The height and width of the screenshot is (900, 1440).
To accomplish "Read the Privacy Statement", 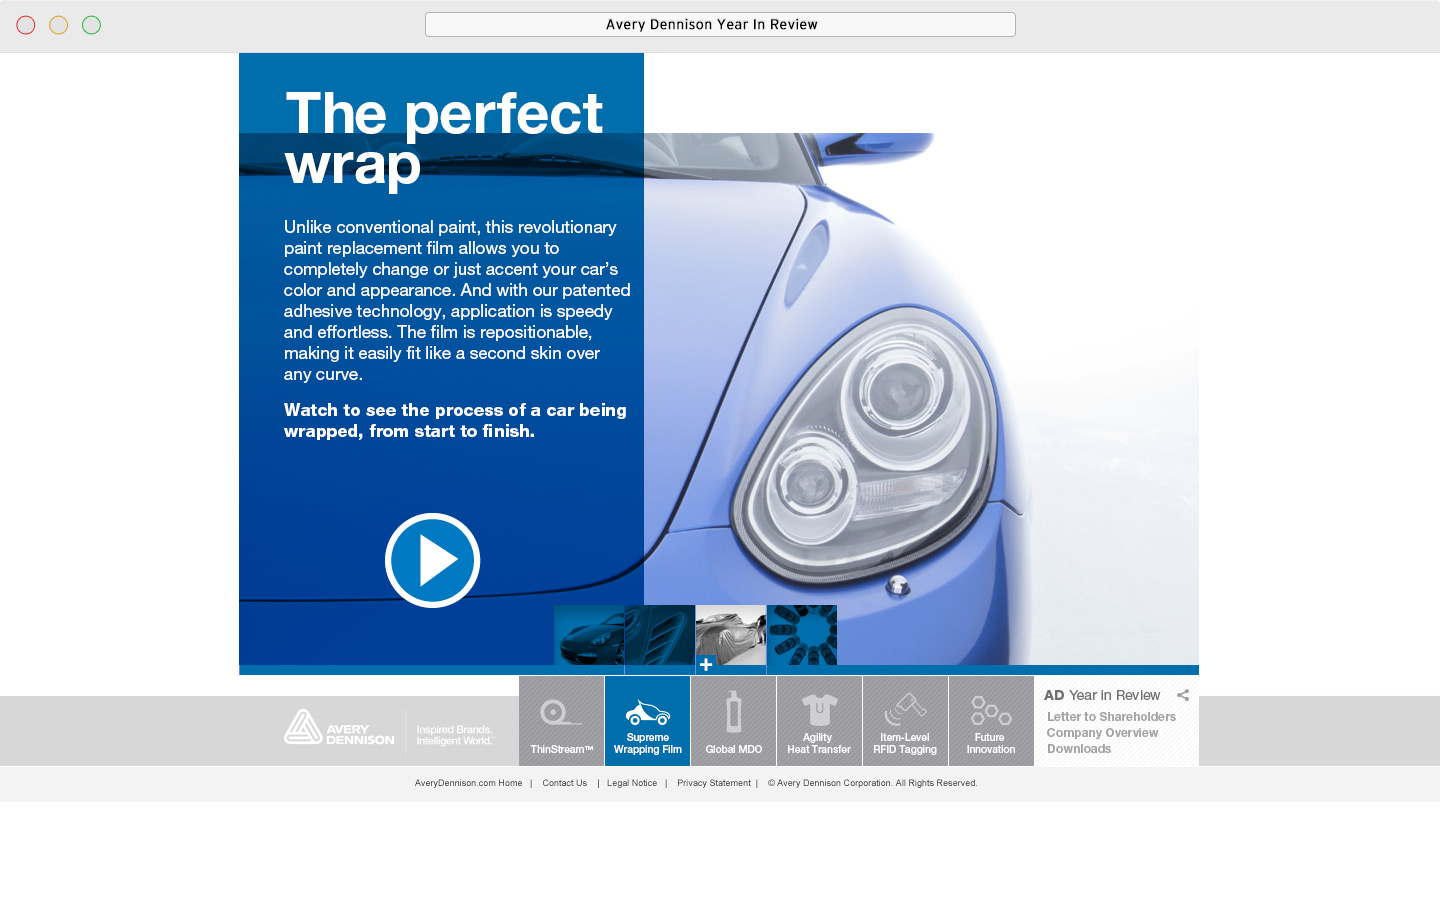I will click(713, 783).
